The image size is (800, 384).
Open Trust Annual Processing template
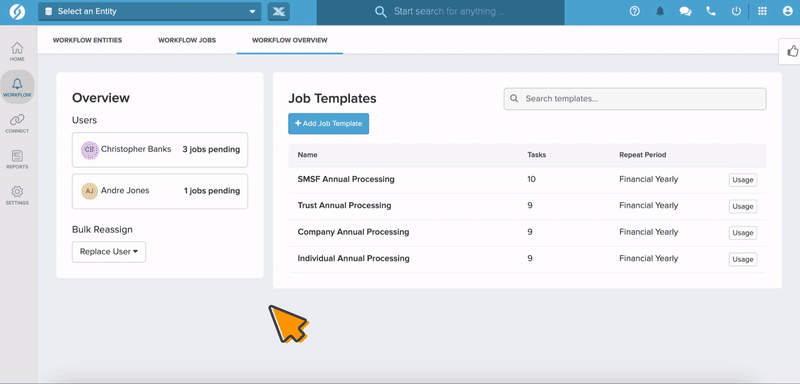point(344,206)
